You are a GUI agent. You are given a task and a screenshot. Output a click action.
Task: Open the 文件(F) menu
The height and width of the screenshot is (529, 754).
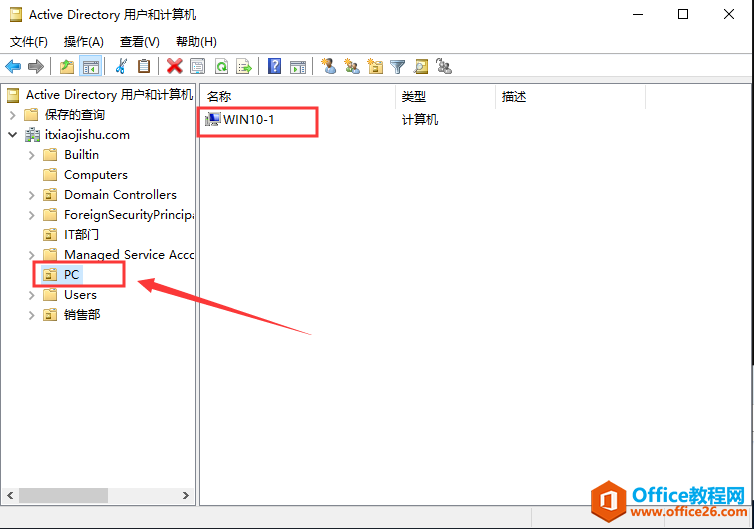click(x=29, y=42)
